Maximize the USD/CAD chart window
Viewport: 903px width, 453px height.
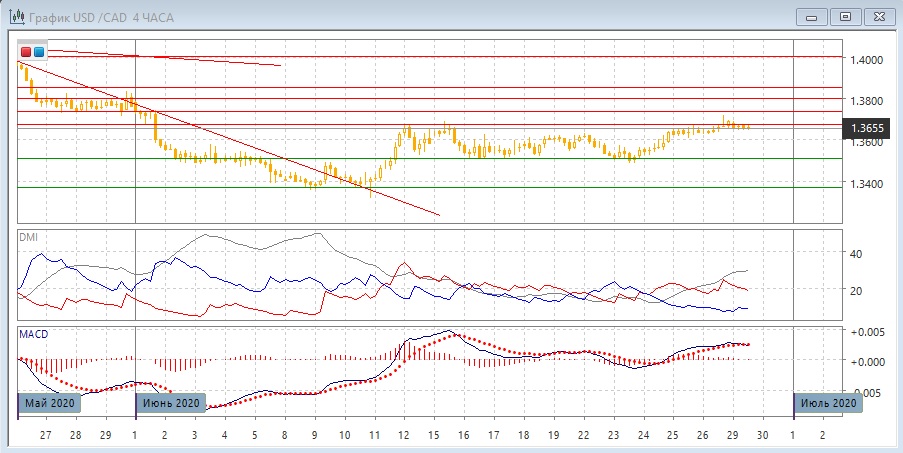click(846, 16)
